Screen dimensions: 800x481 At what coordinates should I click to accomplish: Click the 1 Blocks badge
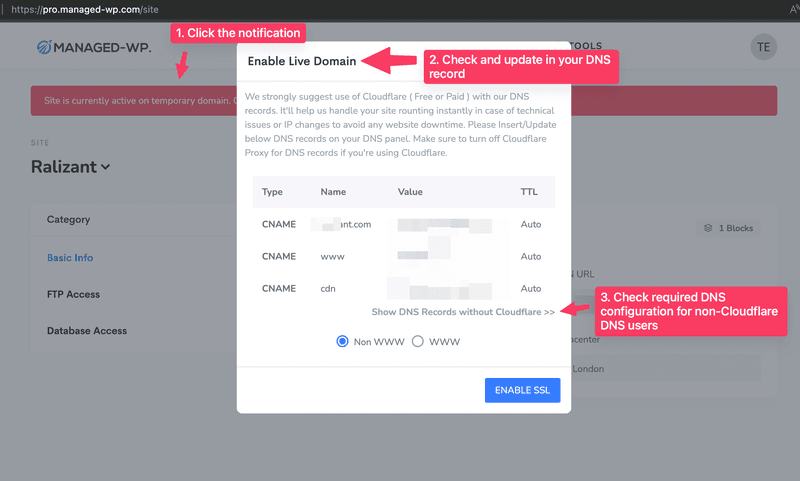pyautogui.click(x=729, y=228)
